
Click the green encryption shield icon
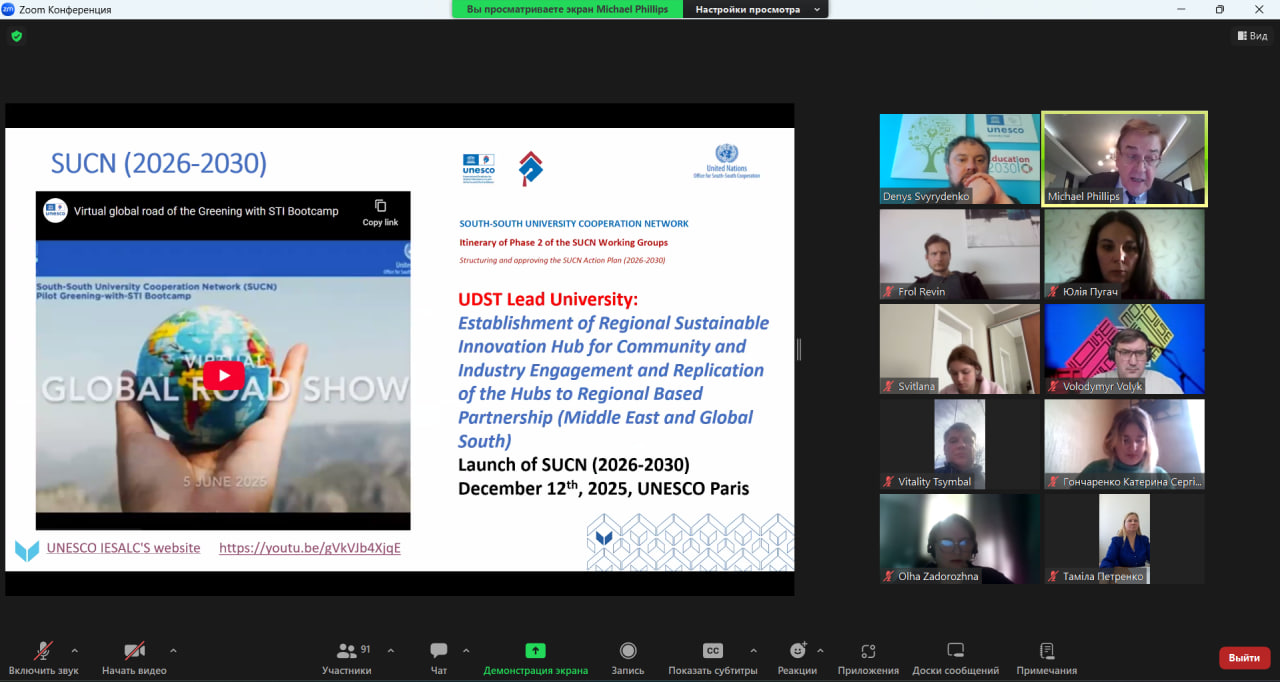[16, 36]
